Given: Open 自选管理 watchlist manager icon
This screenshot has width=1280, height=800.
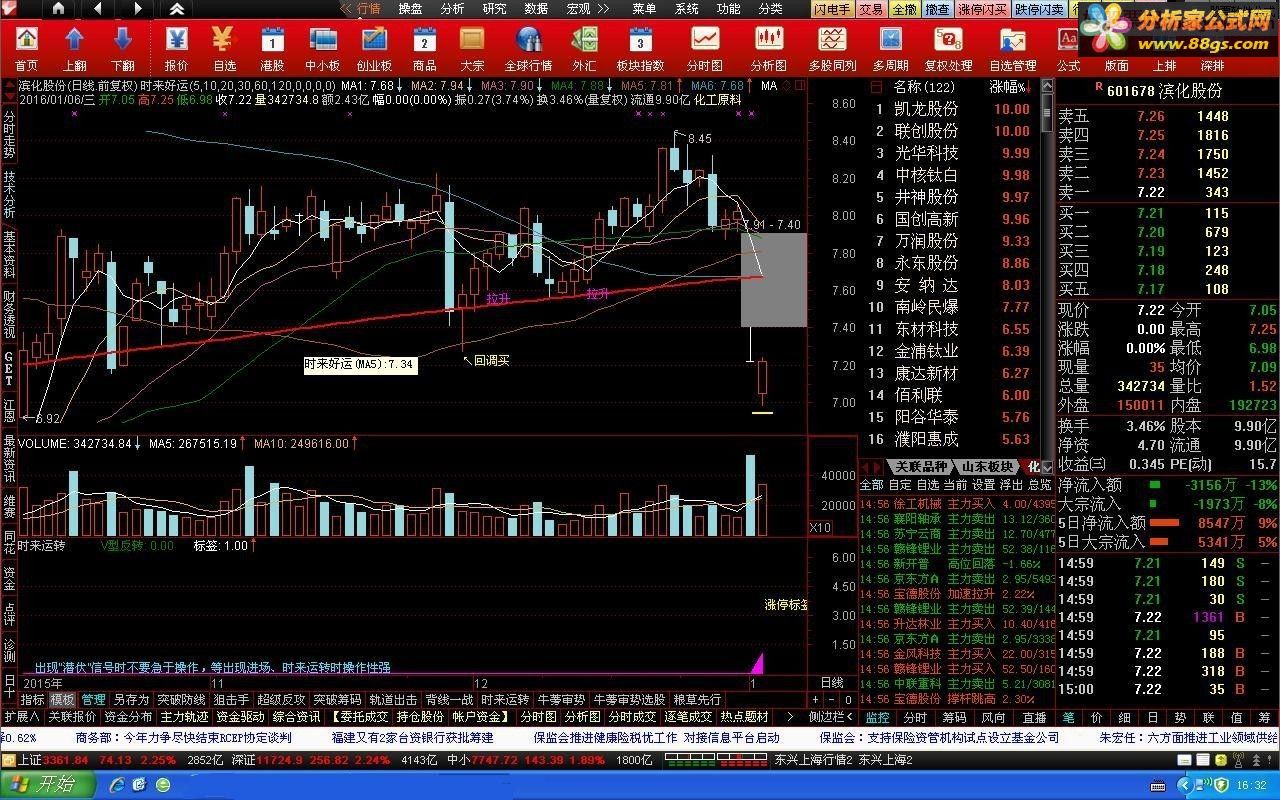Looking at the screenshot, I should (1012, 48).
